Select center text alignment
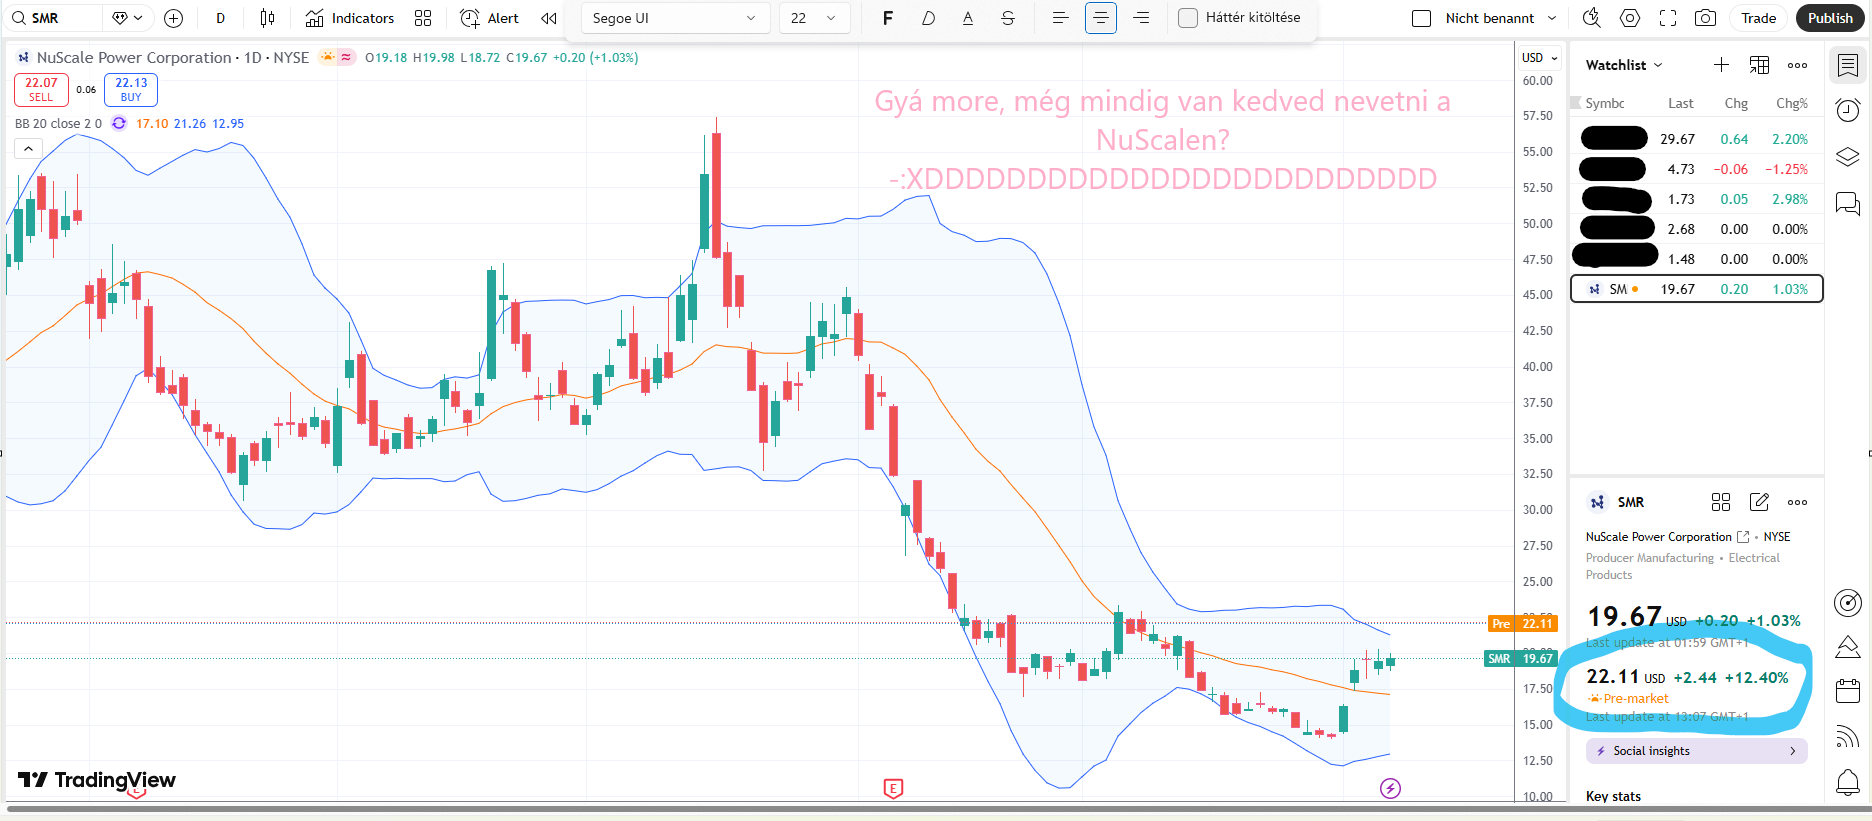 (1100, 18)
